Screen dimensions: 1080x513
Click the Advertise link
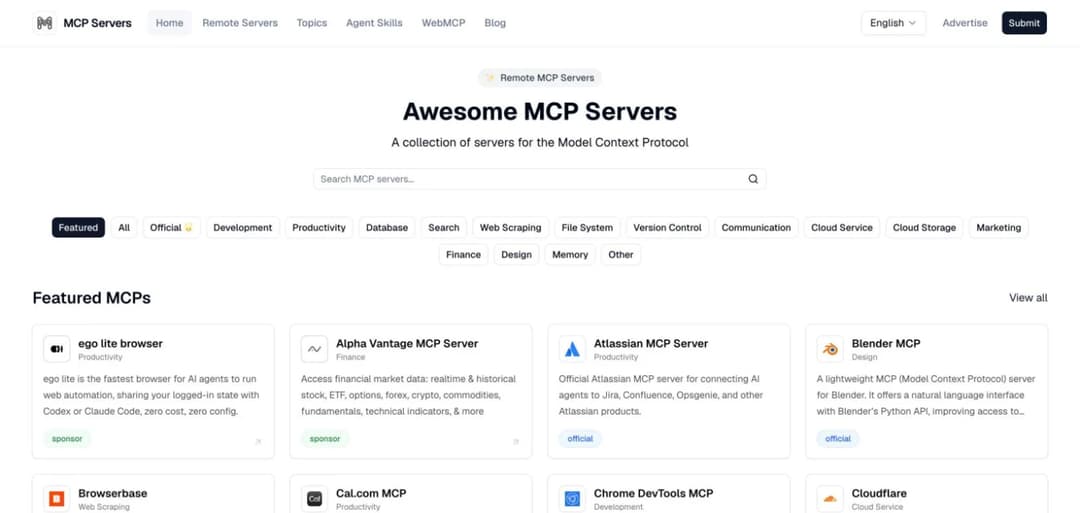click(964, 23)
